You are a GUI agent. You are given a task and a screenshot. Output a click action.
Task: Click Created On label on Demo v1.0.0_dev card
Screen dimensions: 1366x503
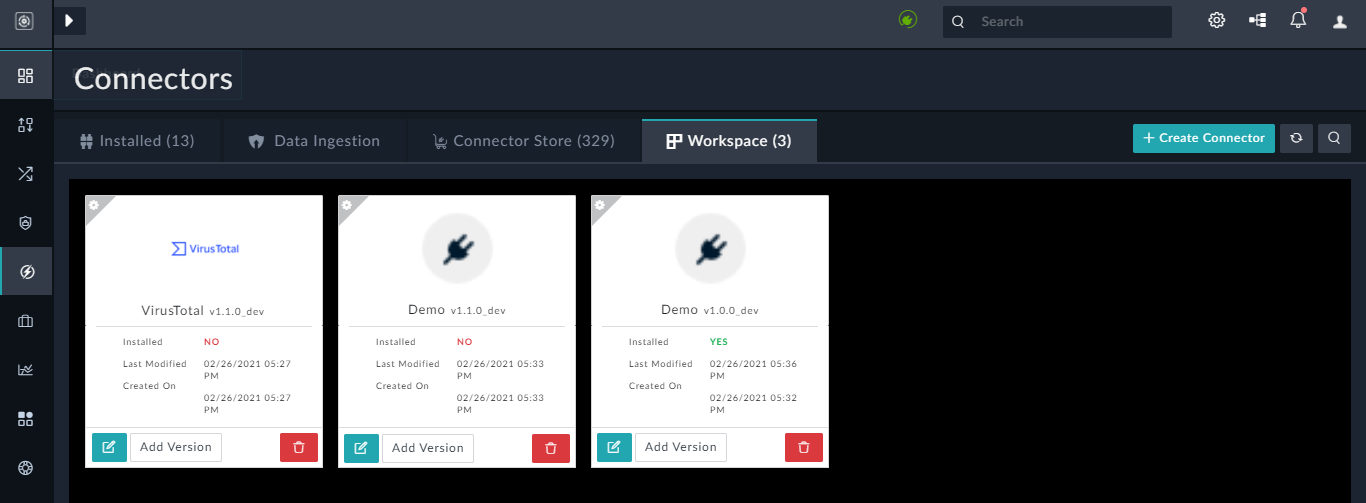655,386
